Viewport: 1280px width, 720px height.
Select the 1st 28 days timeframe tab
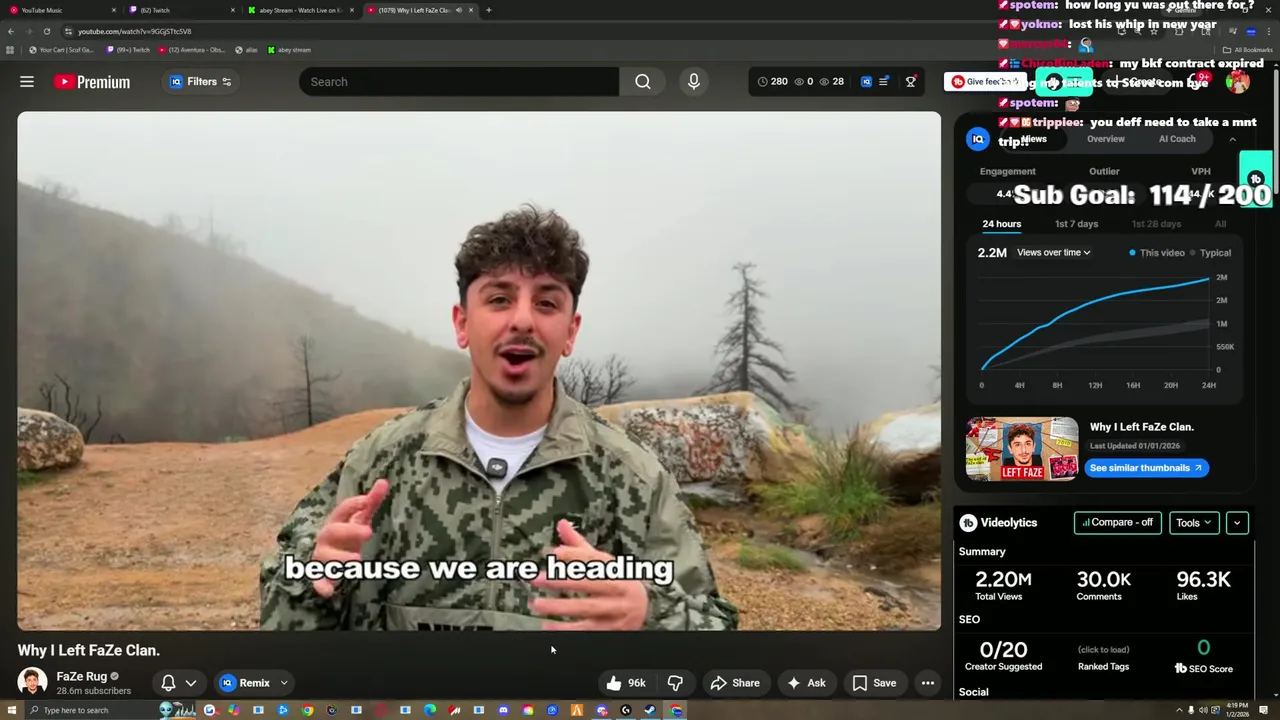pyautogui.click(x=1156, y=224)
